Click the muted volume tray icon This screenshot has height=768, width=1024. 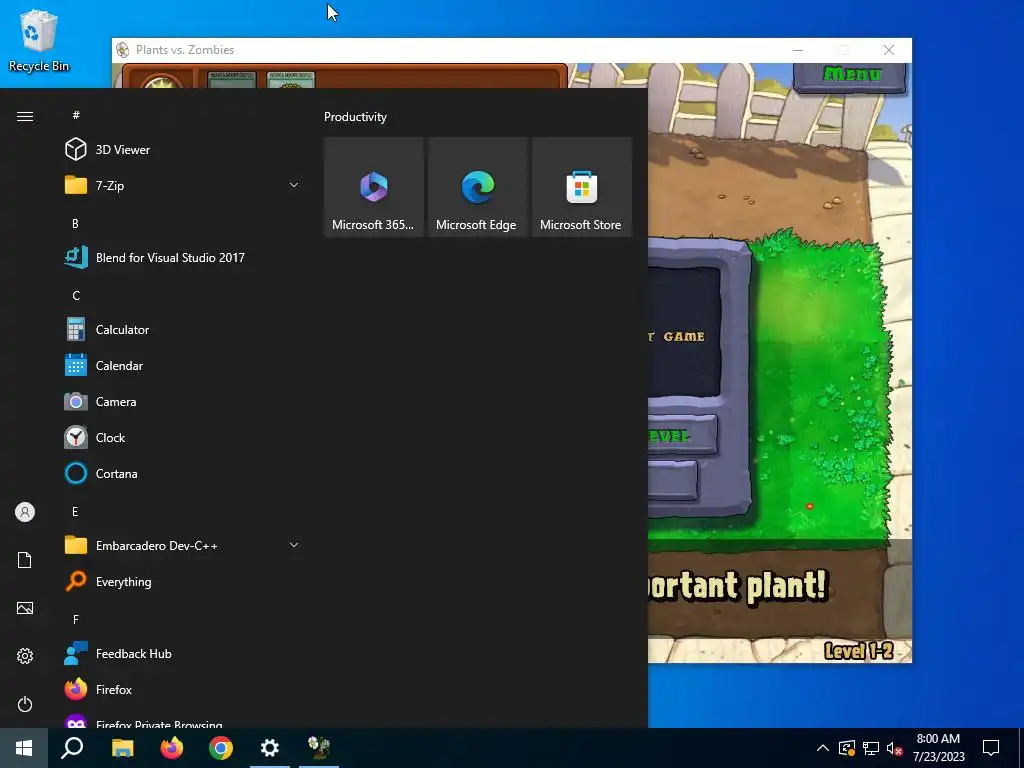click(x=894, y=748)
